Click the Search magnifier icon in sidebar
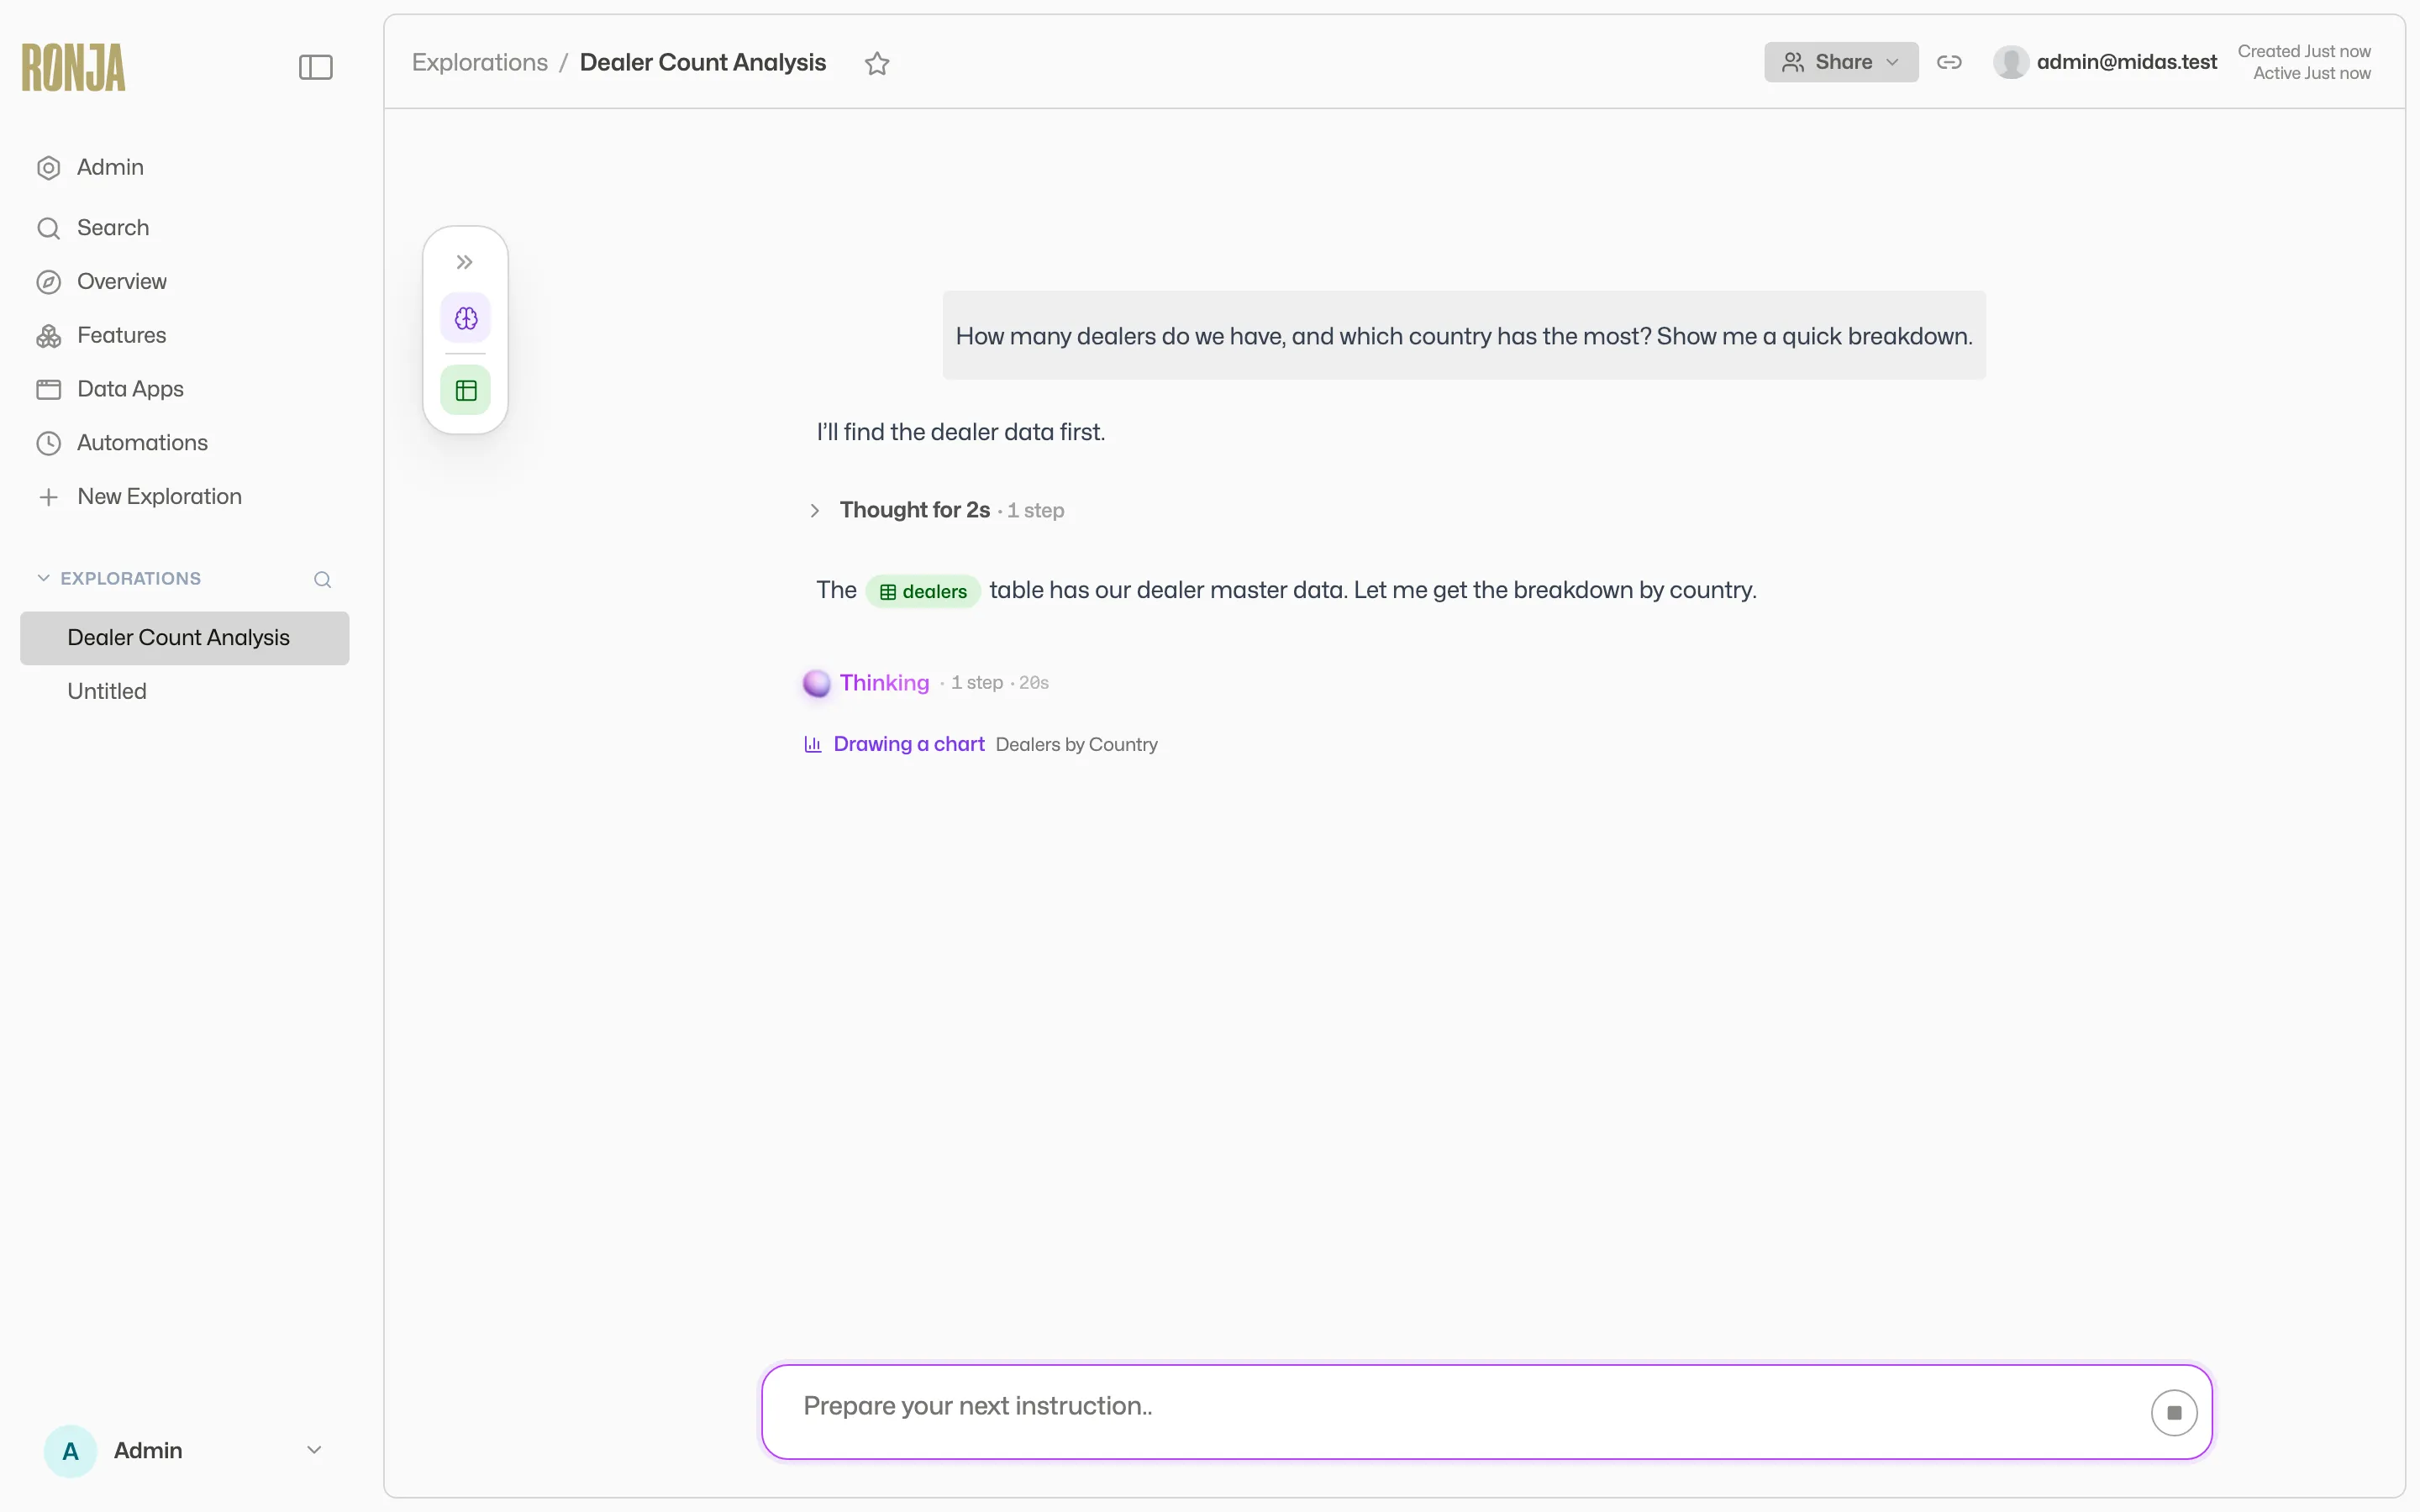Image resolution: width=2420 pixels, height=1512 pixels. tap(49, 228)
